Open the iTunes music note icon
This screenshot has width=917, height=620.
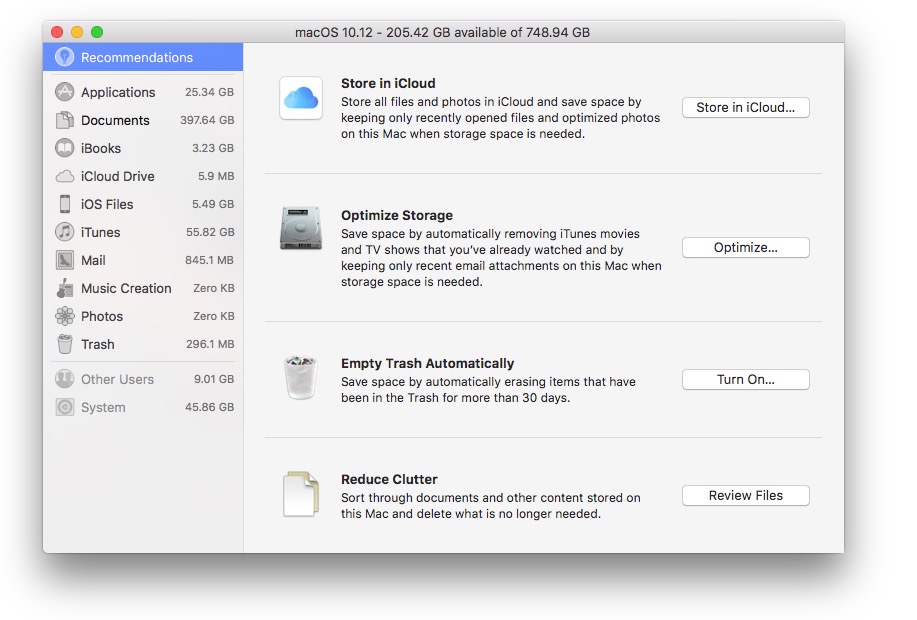pyautogui.click(x=65, y=232)
